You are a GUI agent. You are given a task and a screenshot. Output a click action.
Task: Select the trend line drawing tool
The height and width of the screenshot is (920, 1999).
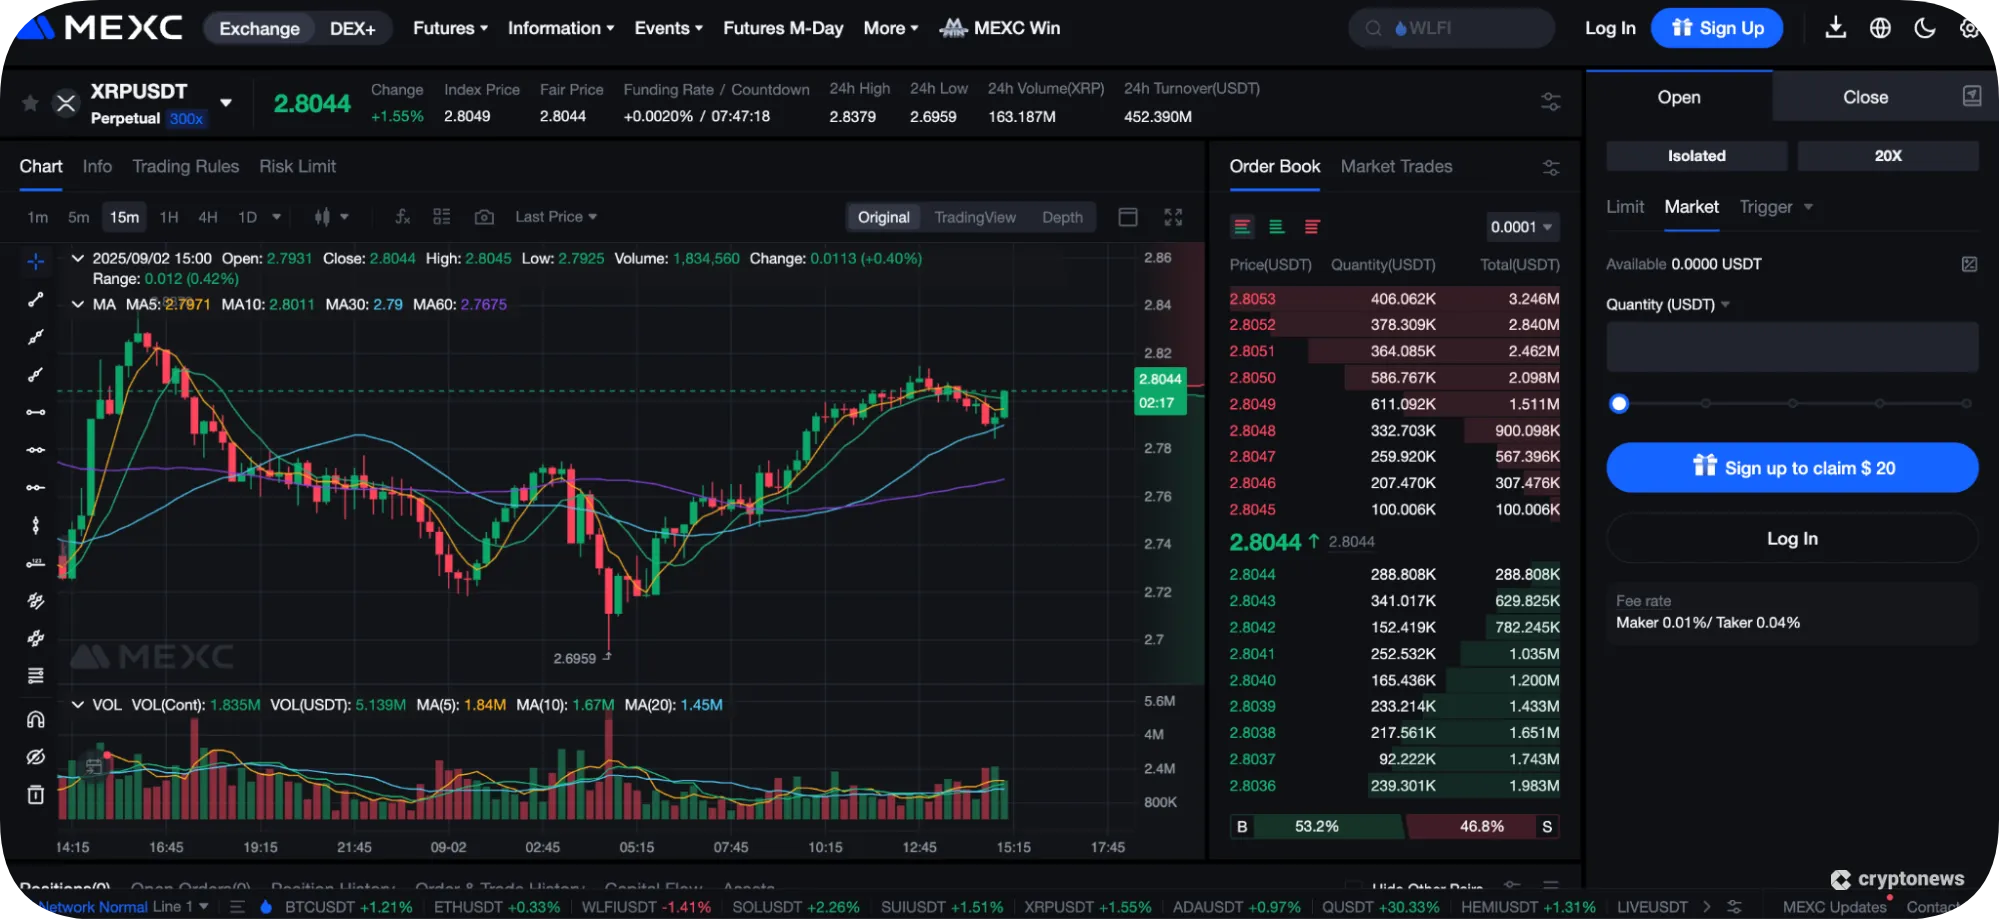coord(35,298)
